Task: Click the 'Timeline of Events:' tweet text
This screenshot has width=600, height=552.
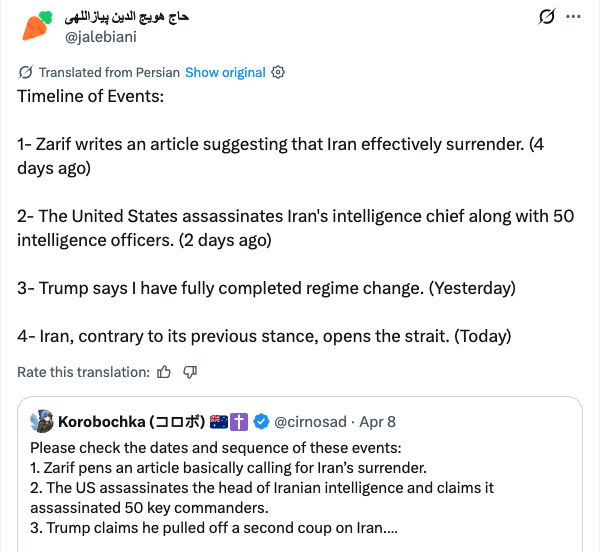Action: tap(90, 97)
